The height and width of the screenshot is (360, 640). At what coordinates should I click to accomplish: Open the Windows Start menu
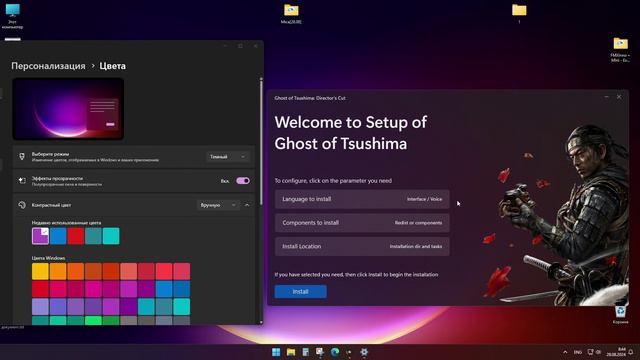[276, 352]
